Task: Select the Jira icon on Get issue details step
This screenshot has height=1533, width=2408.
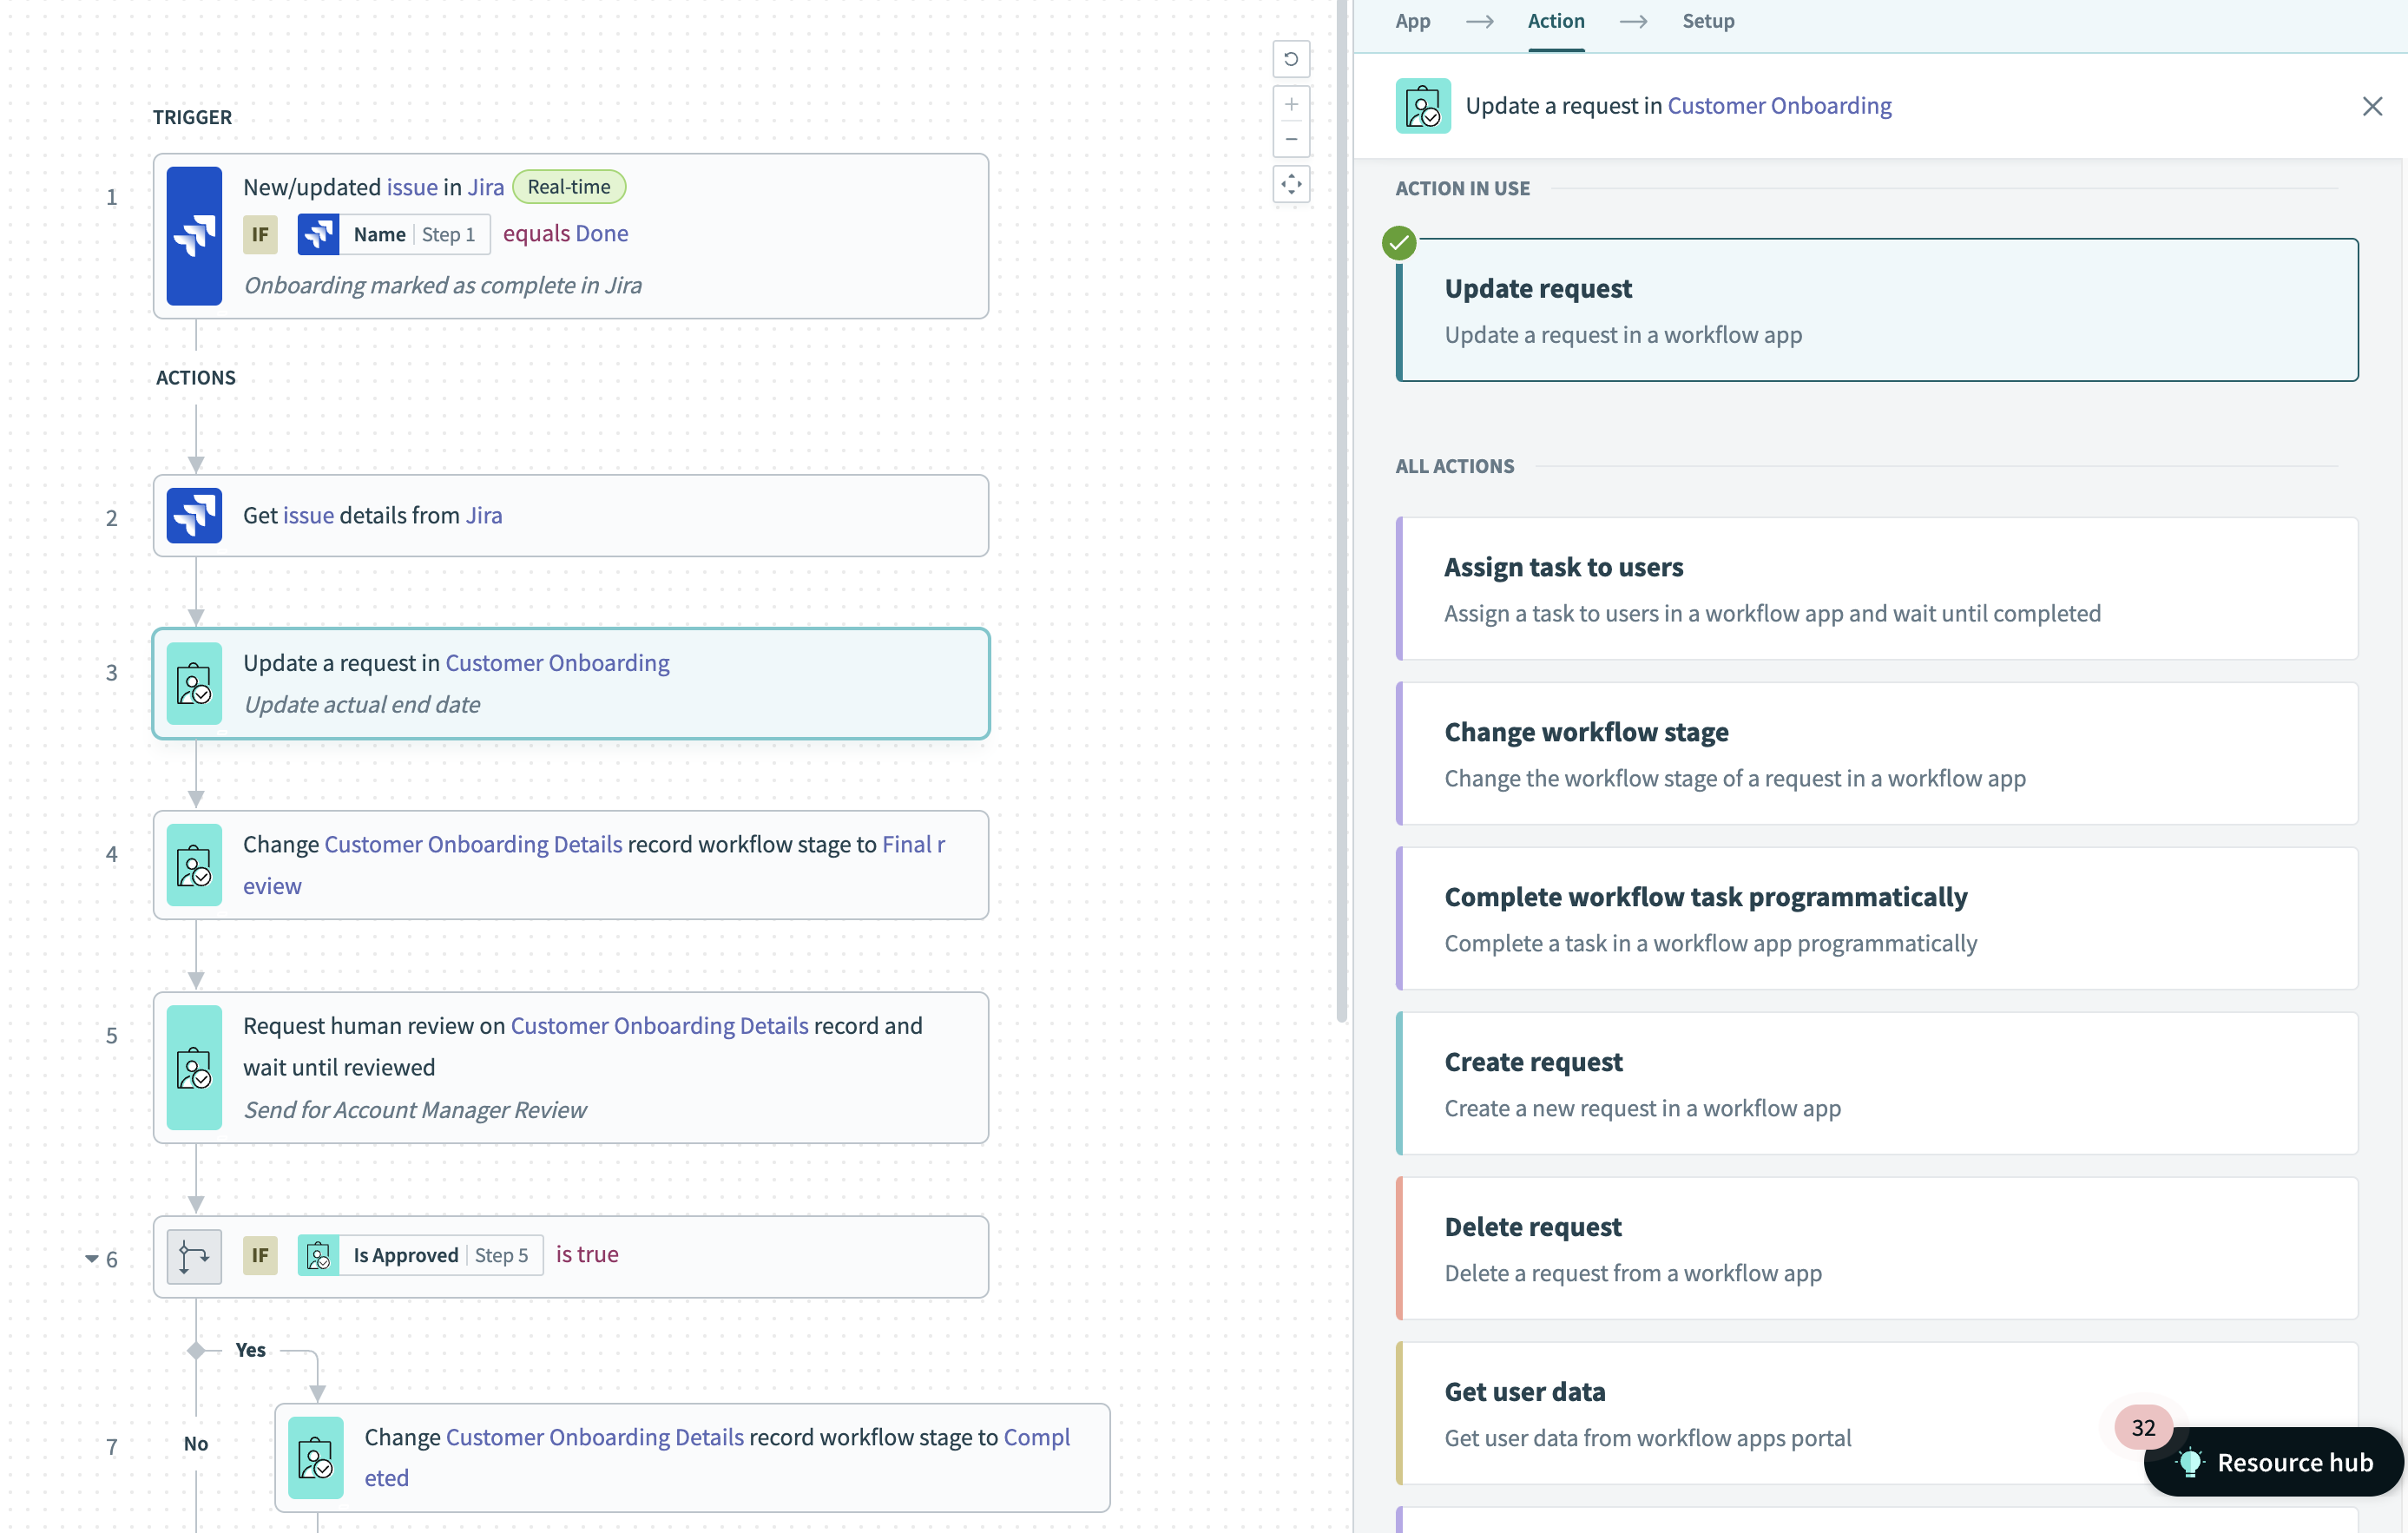Action: (194, 515)
